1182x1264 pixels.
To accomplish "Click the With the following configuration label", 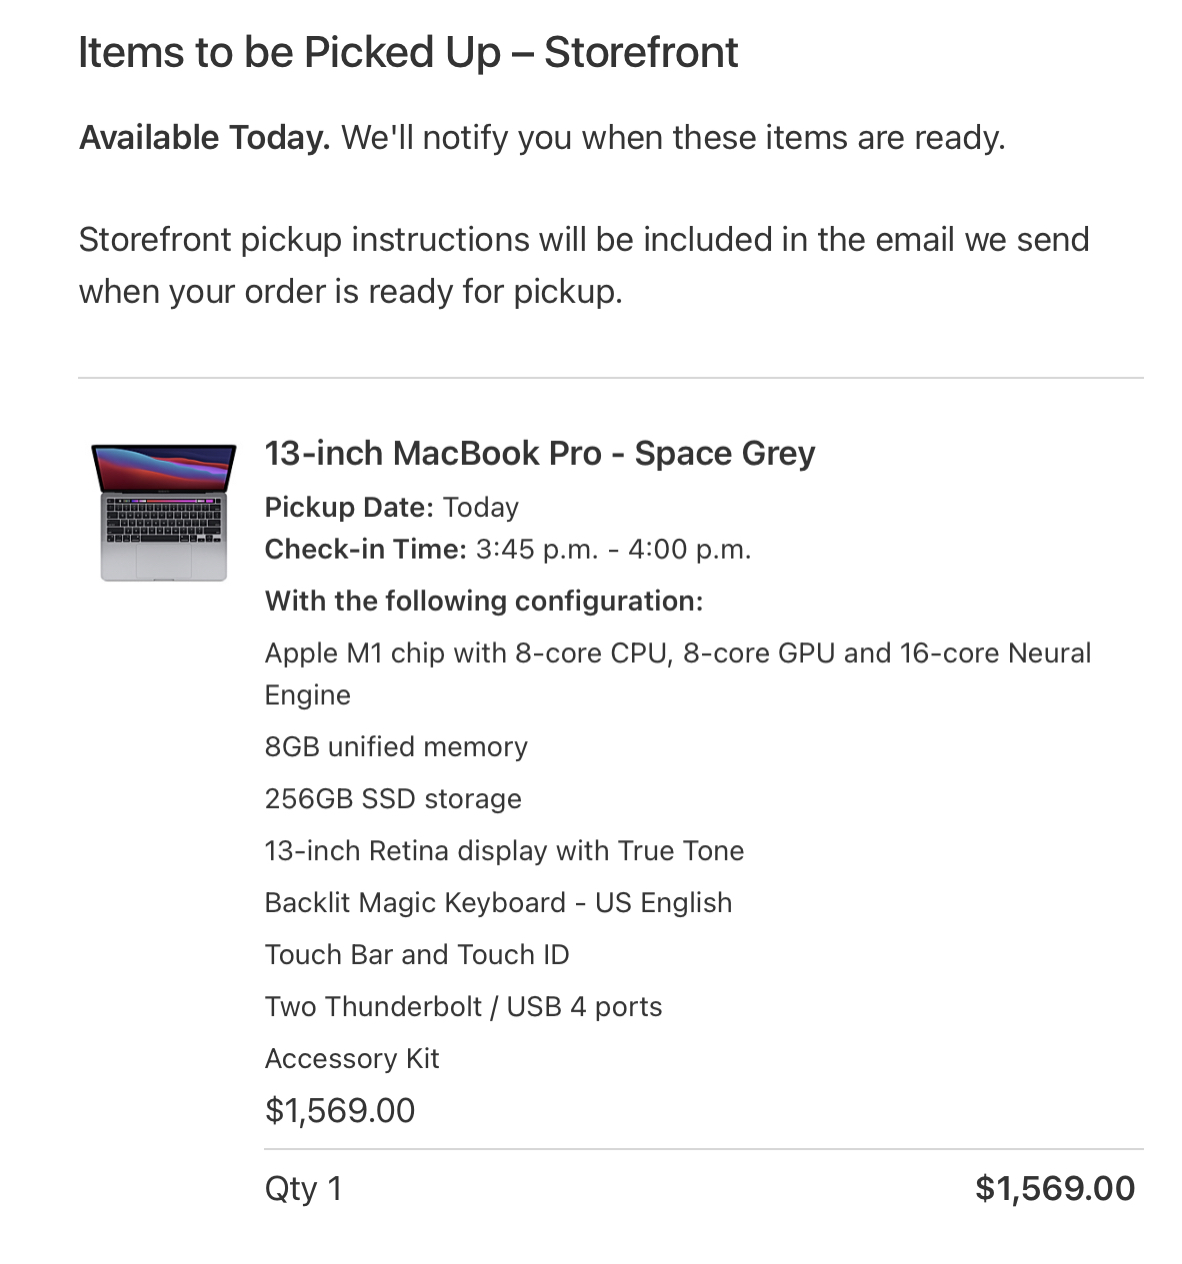I will (484, 601).
